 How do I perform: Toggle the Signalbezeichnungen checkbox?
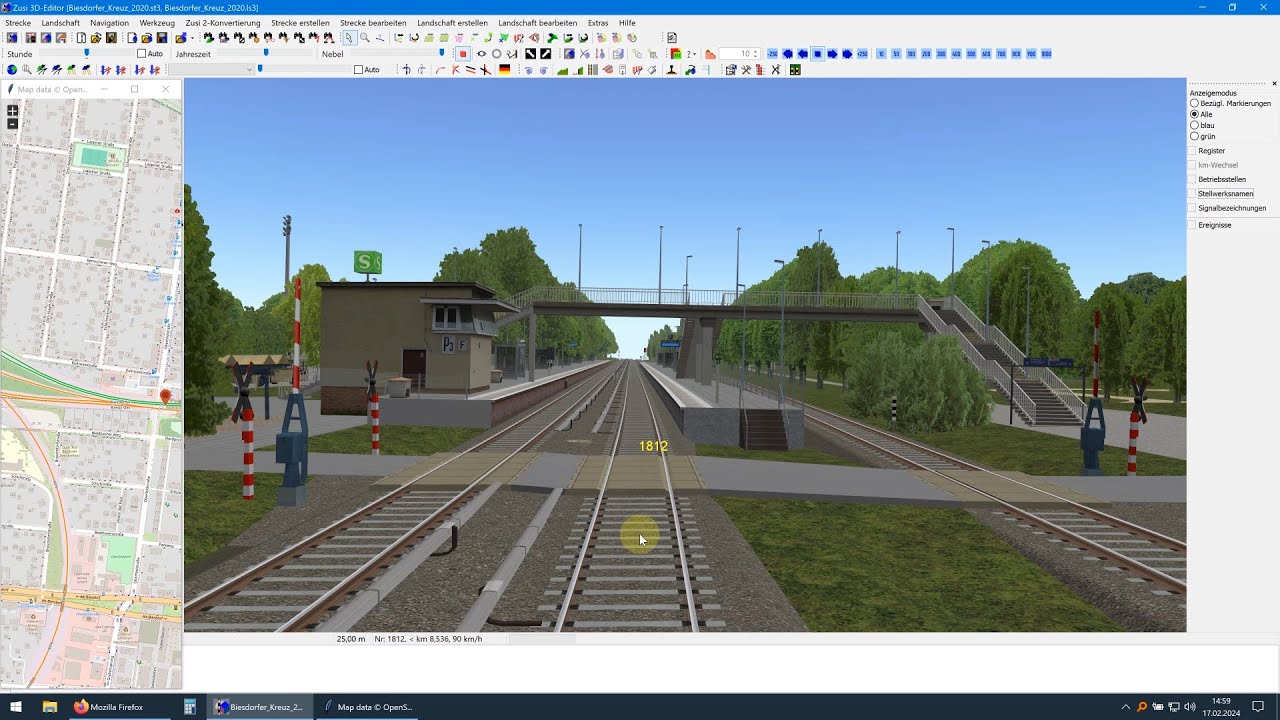(1192, 208)
